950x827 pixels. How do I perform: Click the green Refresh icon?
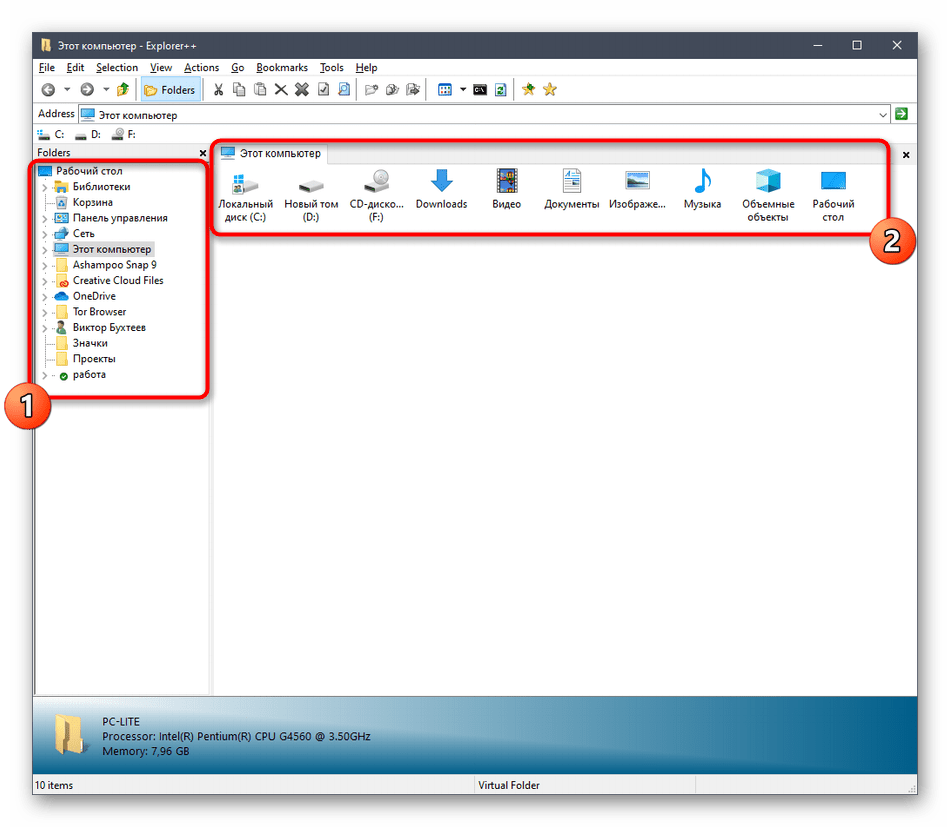(x=500, y=90)
